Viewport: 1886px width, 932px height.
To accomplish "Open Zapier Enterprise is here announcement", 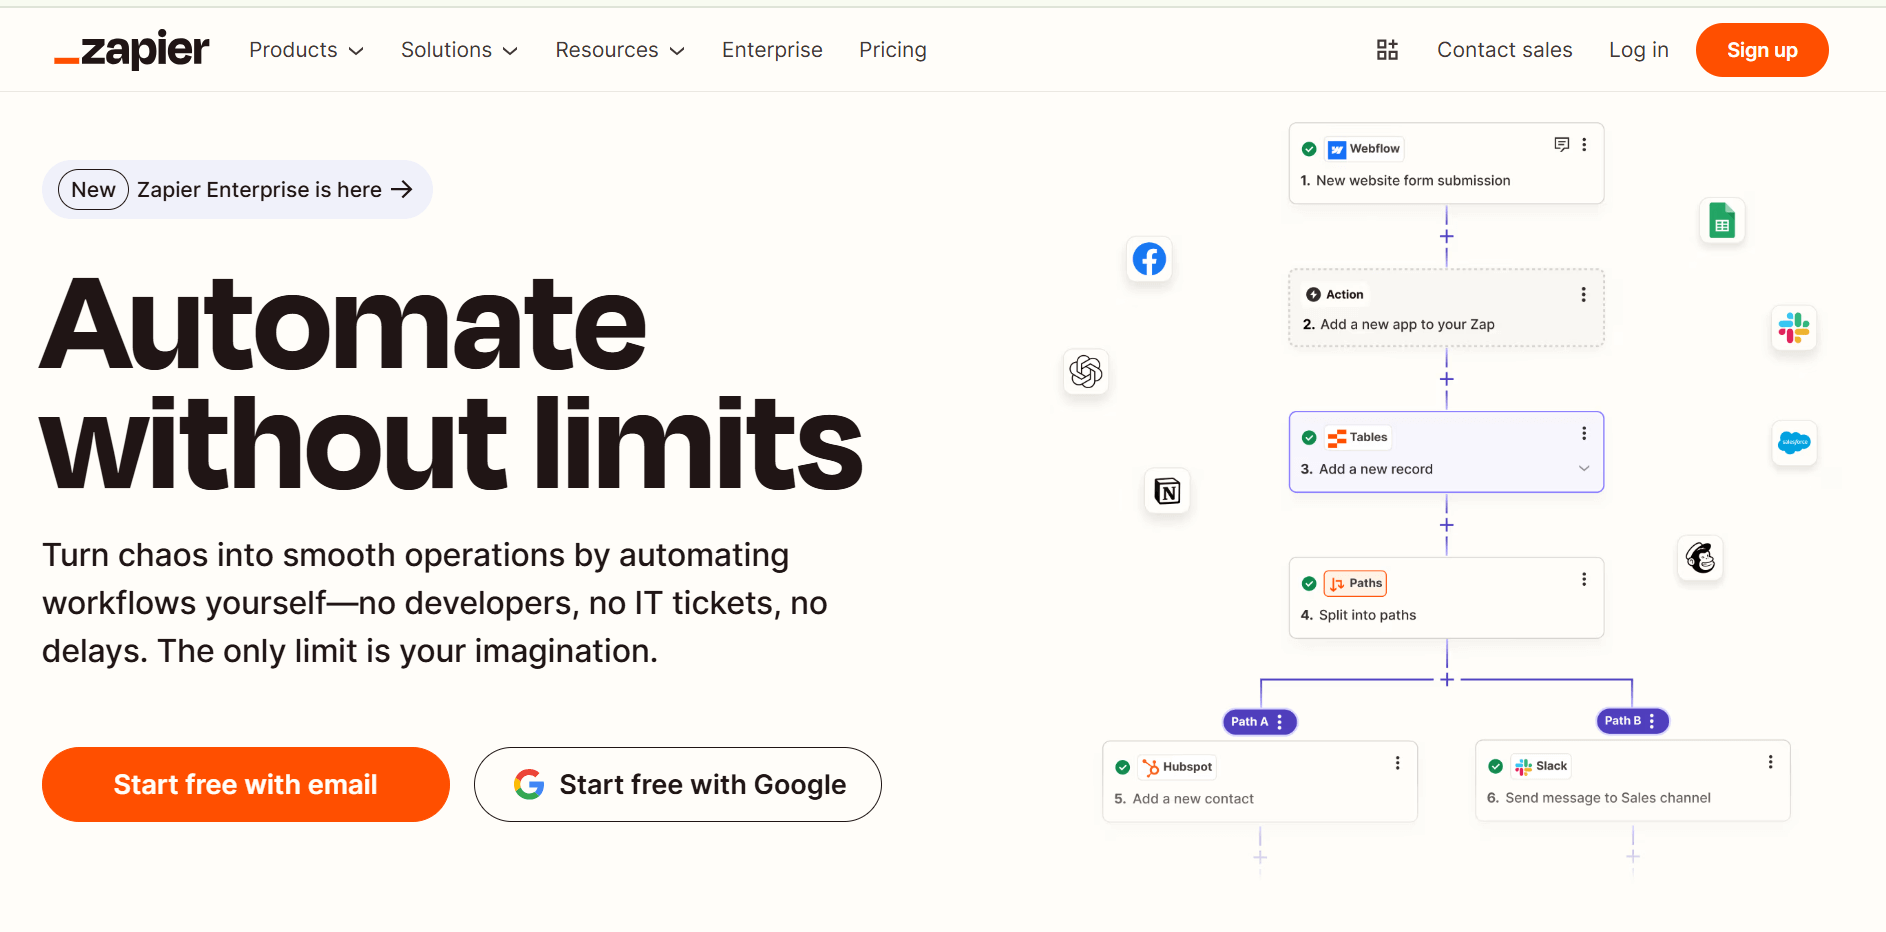I will [x=237, y=190].
